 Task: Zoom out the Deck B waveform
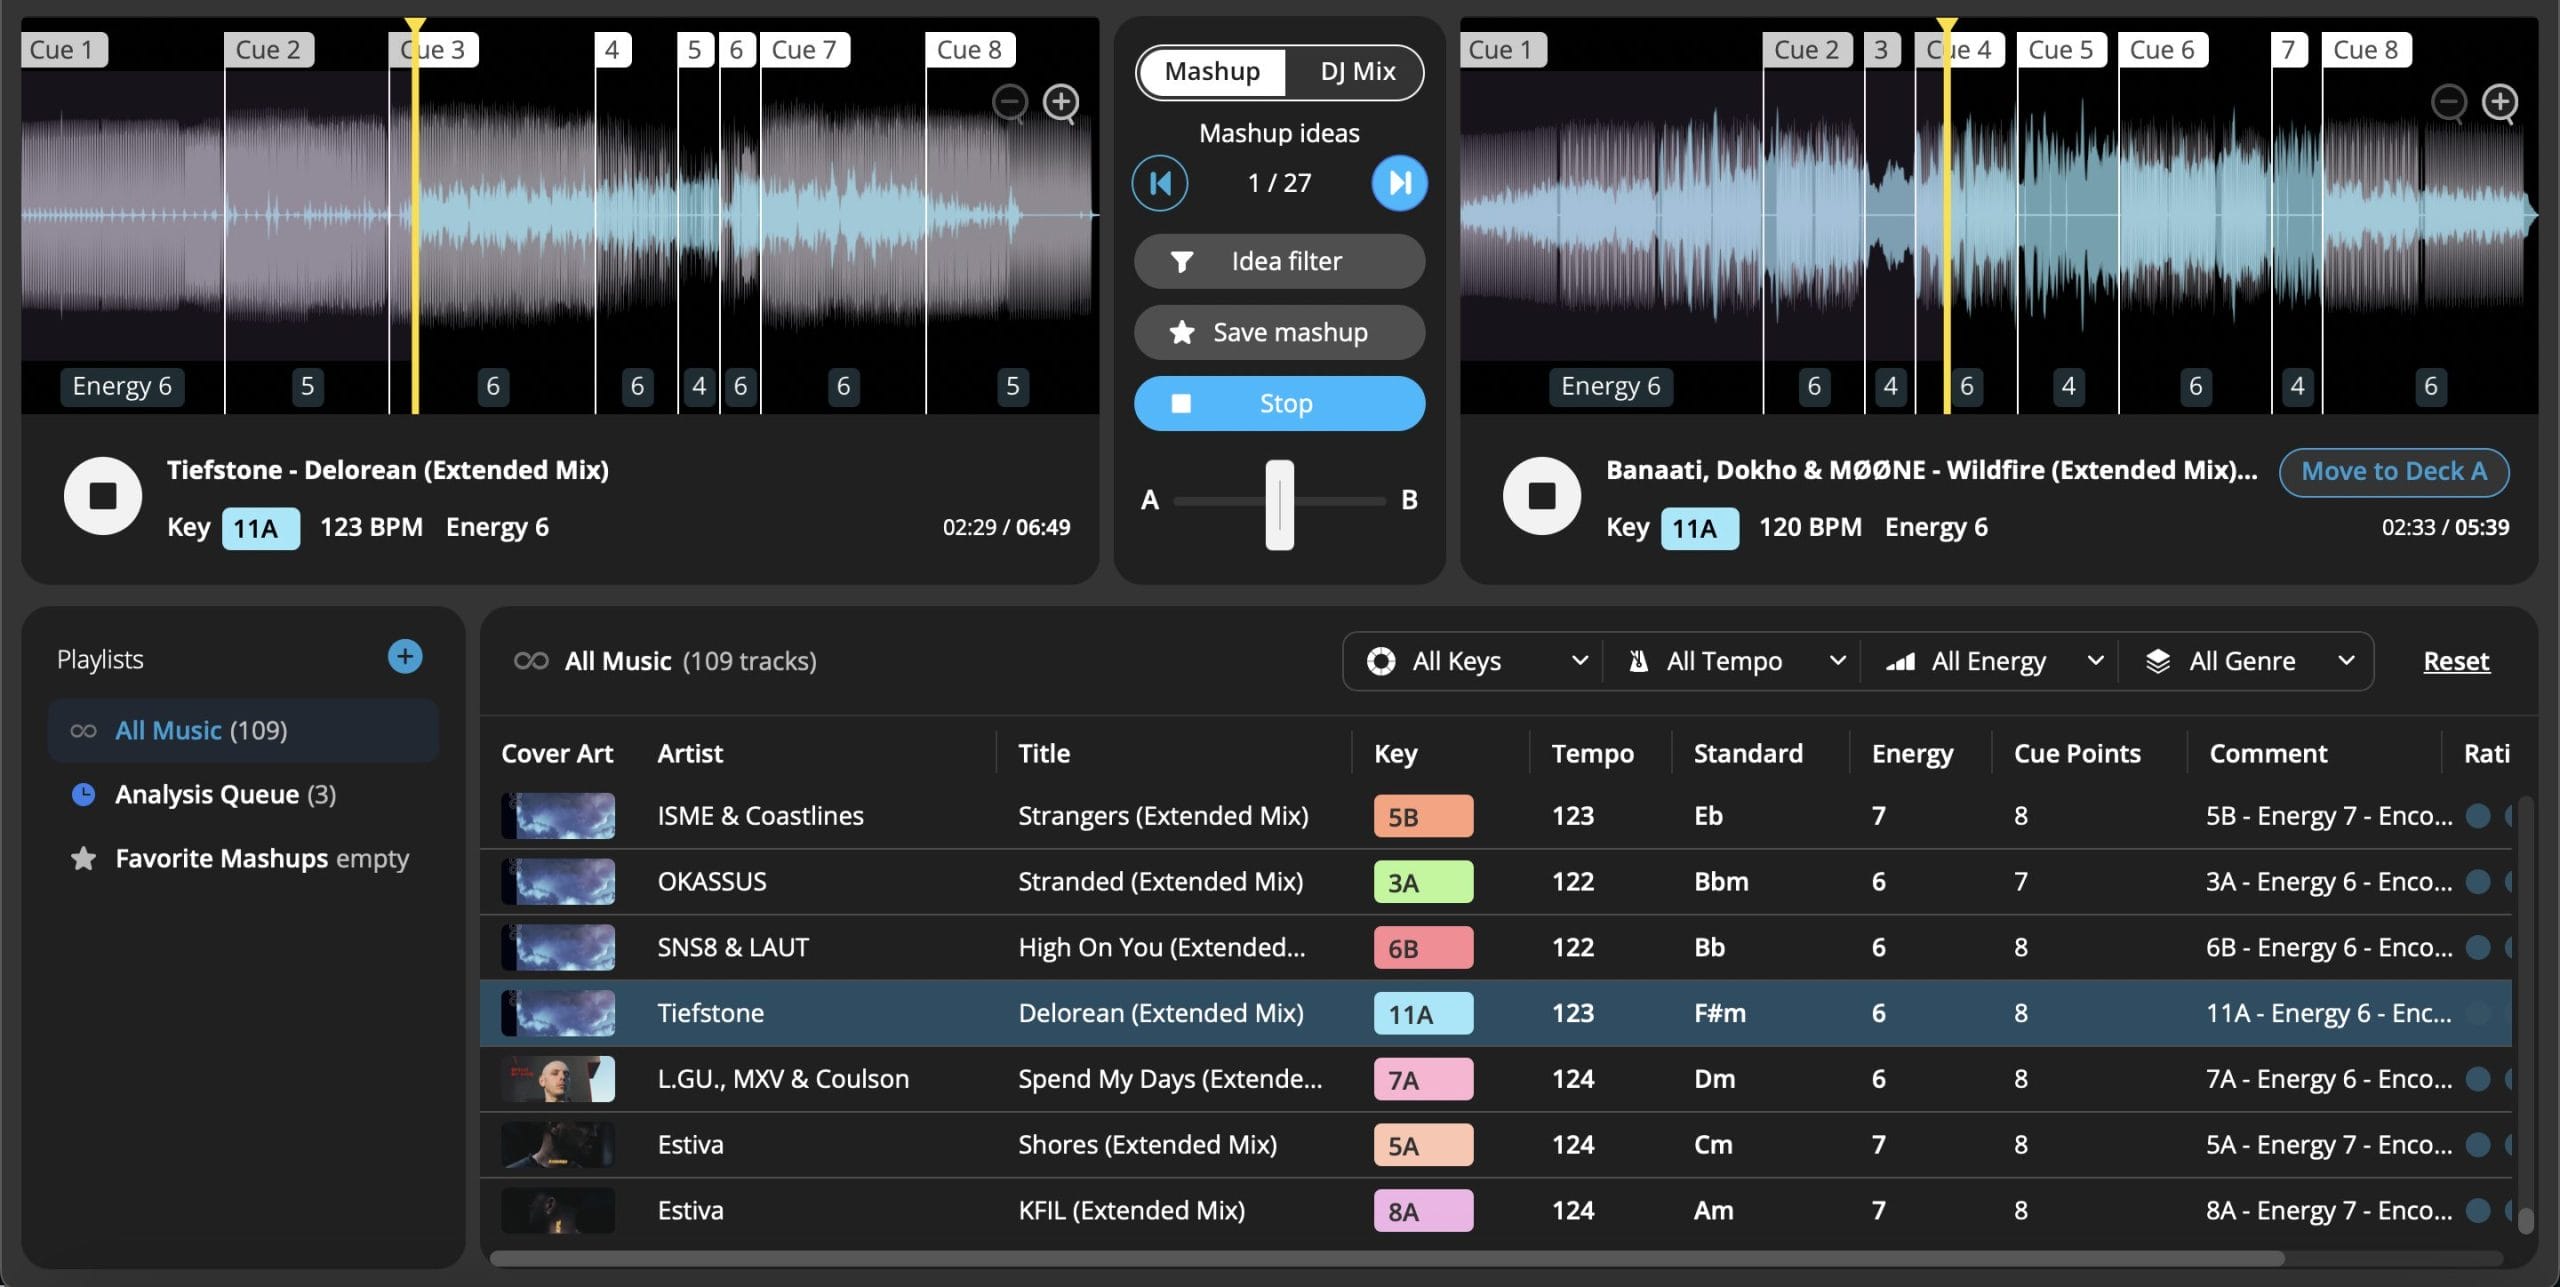tap(2448, 101)
